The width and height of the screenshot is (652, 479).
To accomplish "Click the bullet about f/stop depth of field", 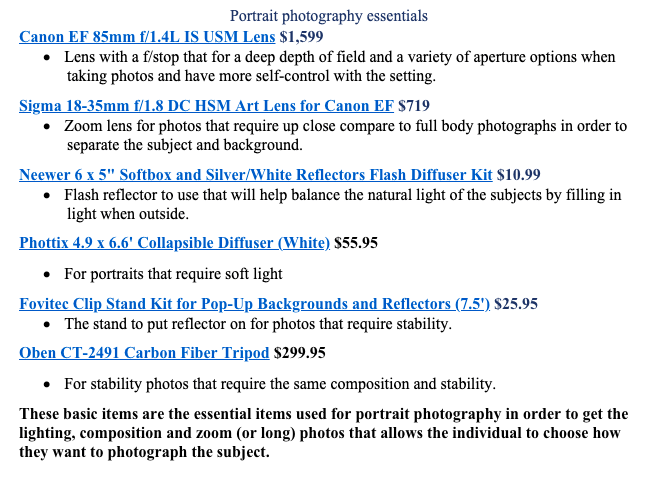I will point(340,67).
